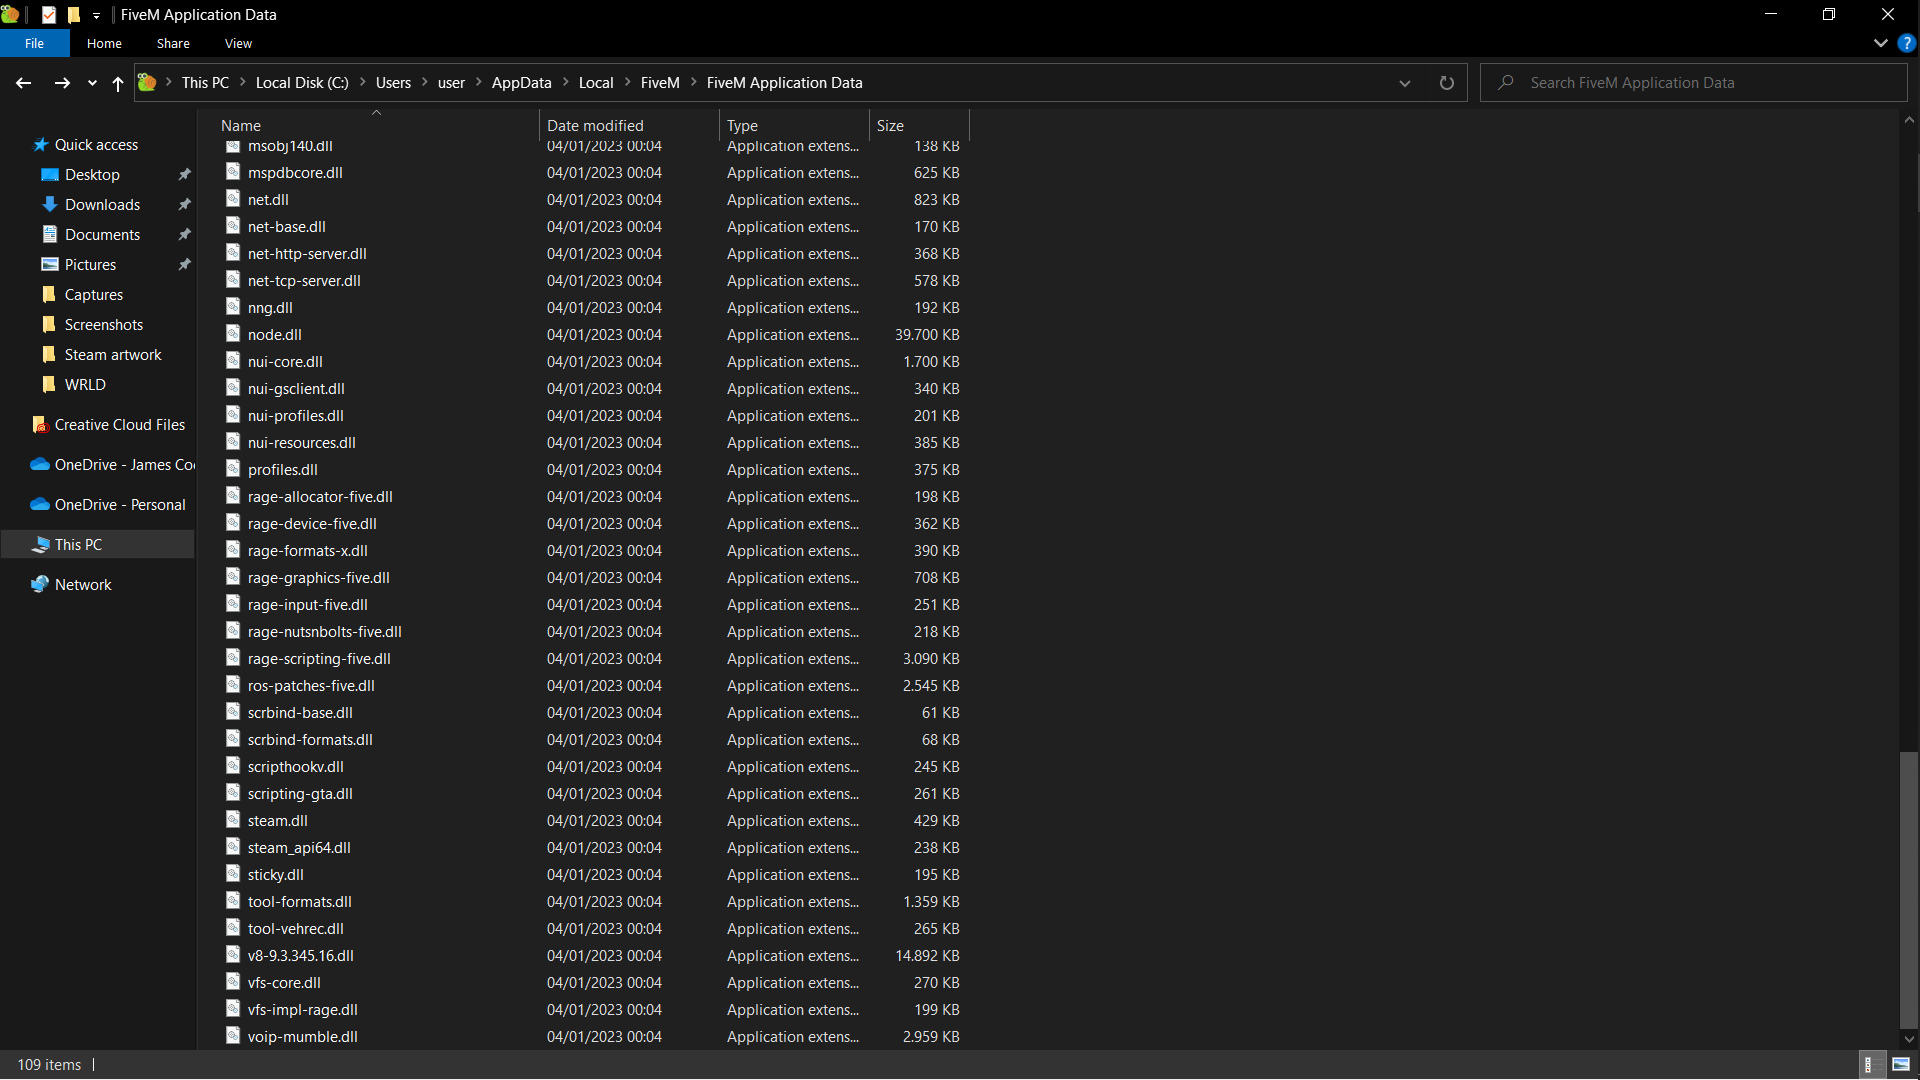Select Network in navigation pane
The width and height of the screenshot is (1920, 1080).
click(x=83, y=585)
